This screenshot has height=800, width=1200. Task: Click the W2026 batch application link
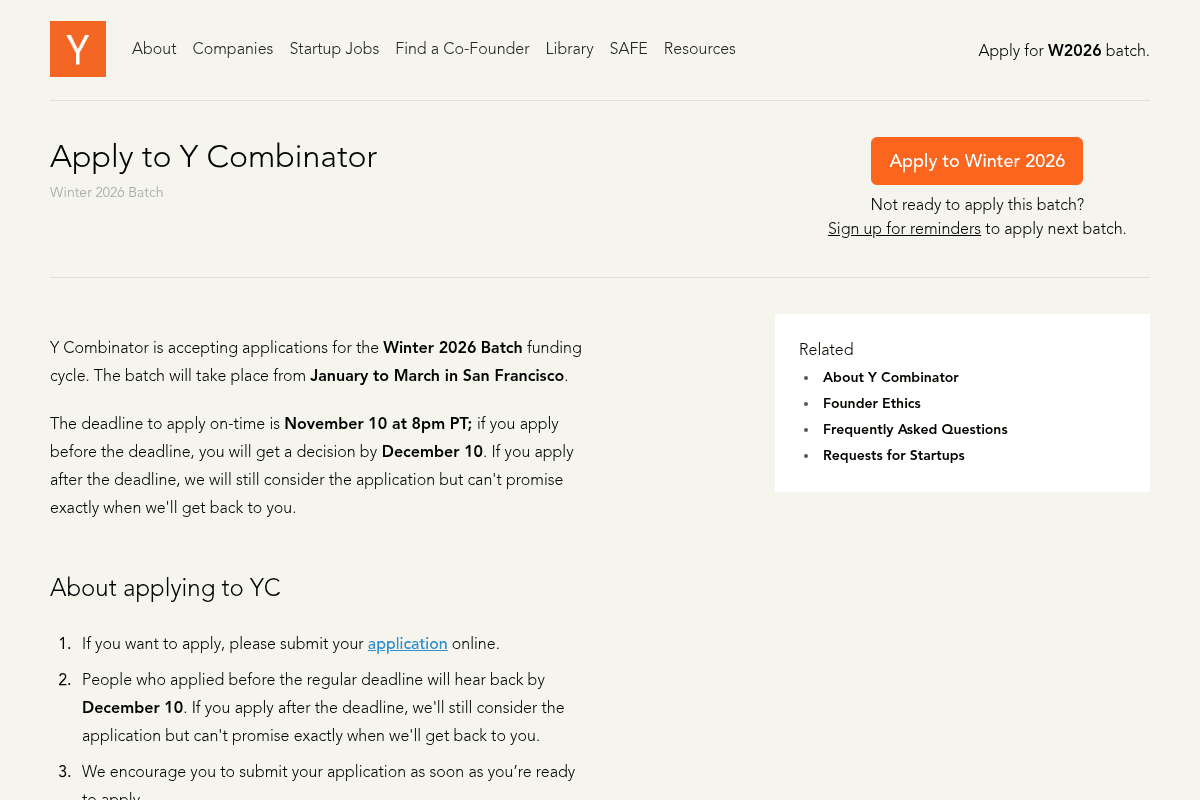pyautogui.click(x=1074, y=49)
